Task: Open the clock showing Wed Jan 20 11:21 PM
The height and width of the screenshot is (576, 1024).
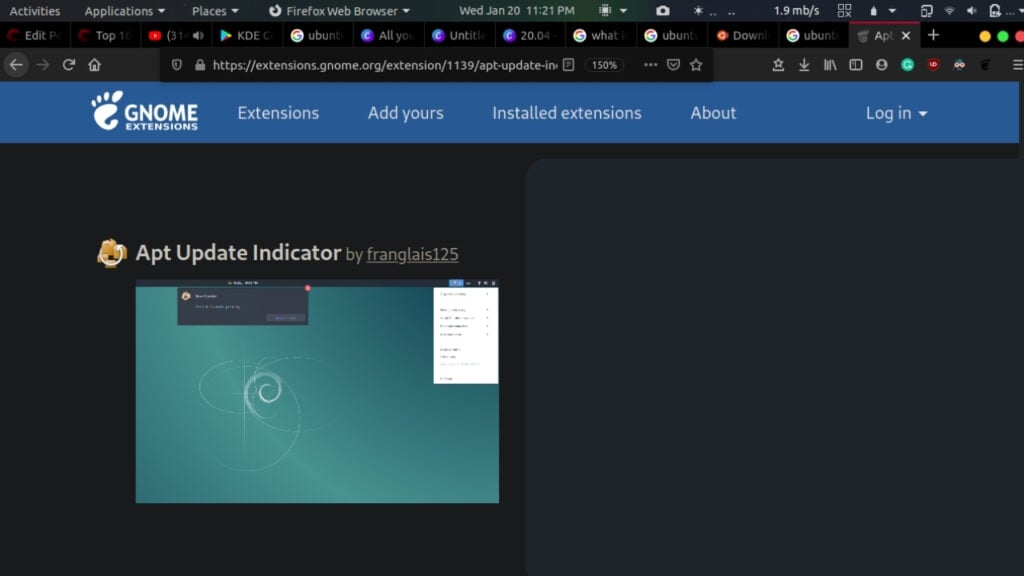Action: click(517, 10)
